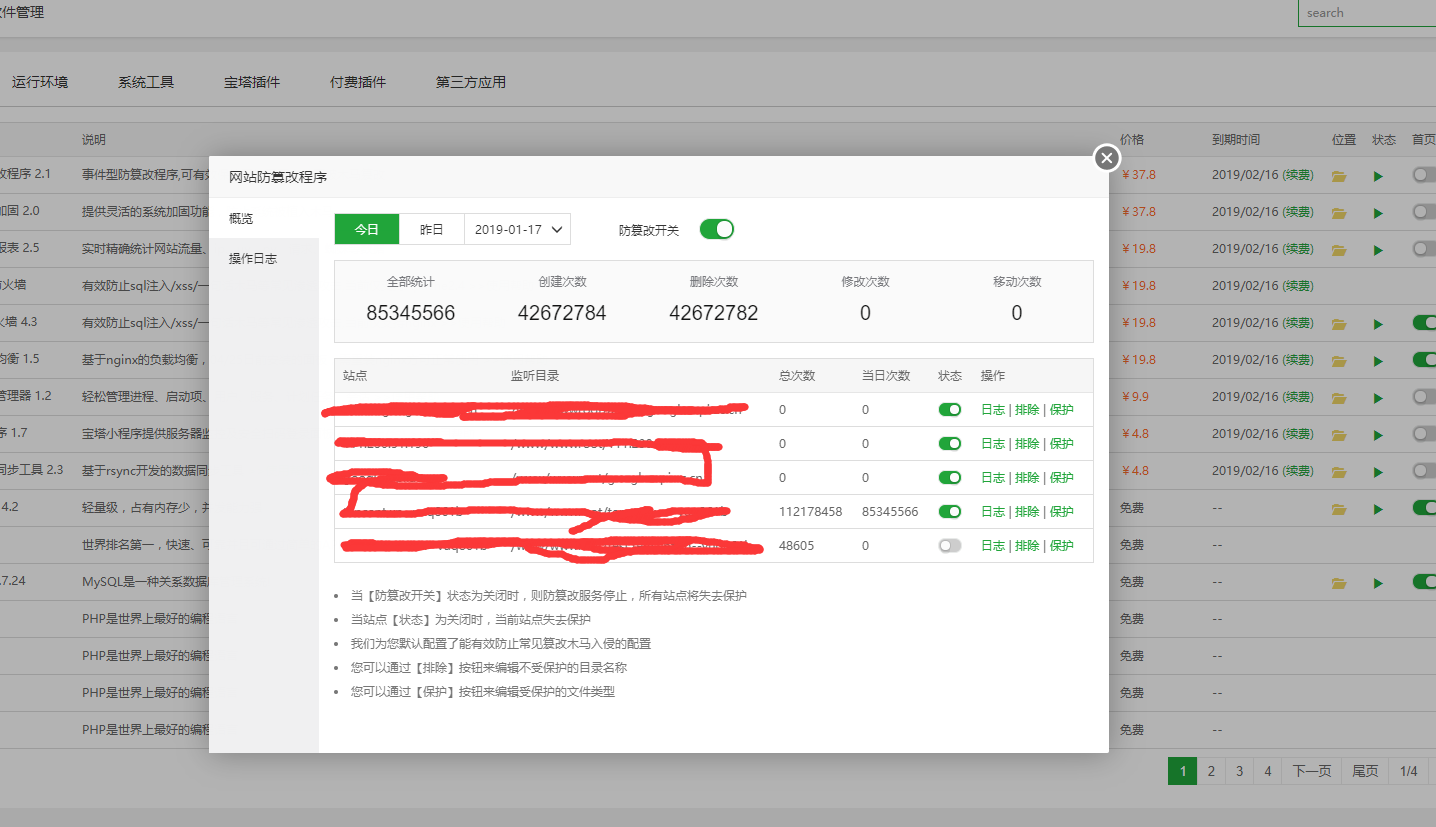Toggle the 防篡改开关 master switch
This screenshot has height=827, width=1436.
[717, 229]
